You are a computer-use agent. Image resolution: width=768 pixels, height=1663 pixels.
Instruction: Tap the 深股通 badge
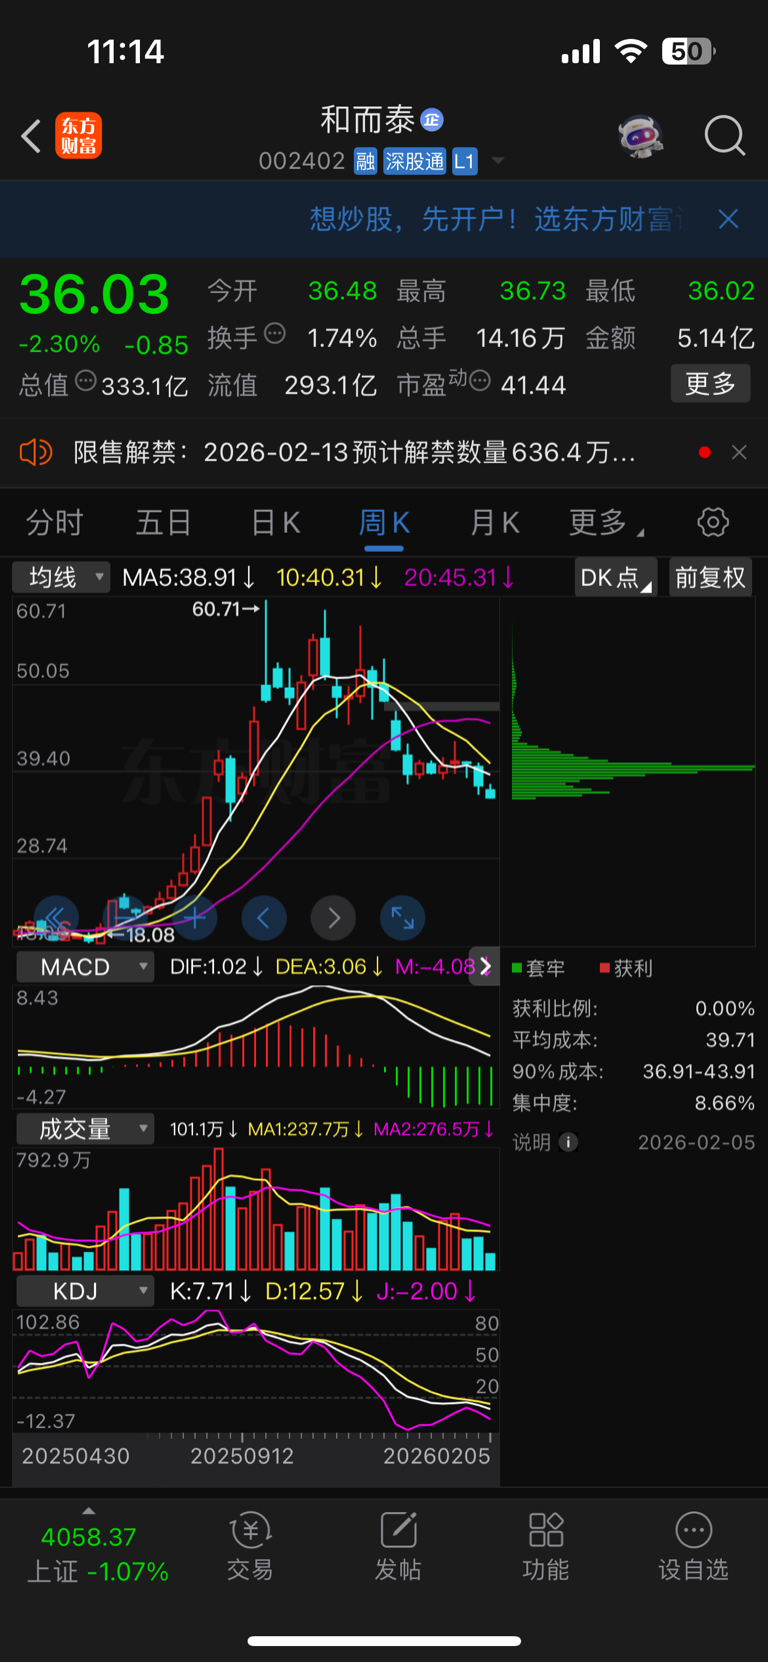[414, 161]
